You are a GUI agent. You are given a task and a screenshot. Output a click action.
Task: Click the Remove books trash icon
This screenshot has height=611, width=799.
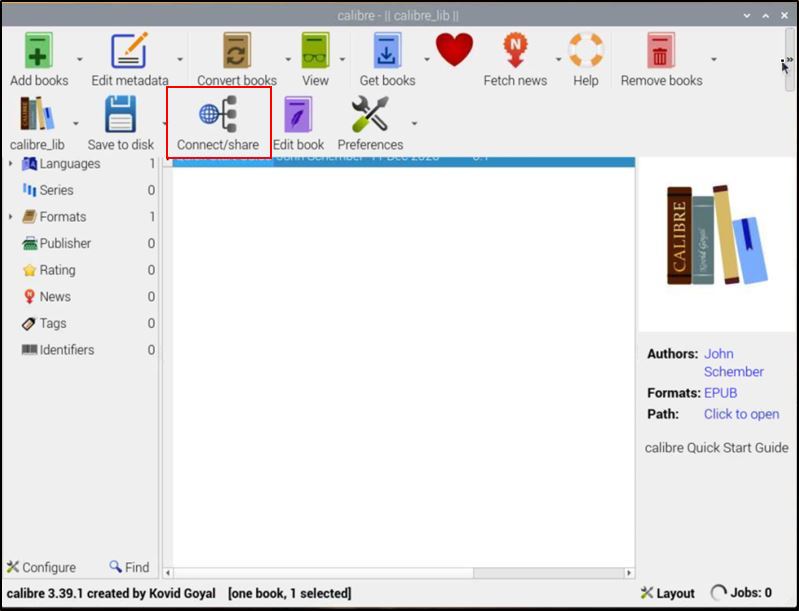(x=660, y=50)
